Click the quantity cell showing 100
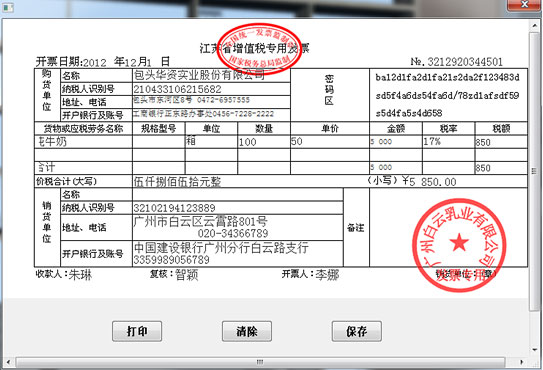543x370 pixels. click(x=264, y=142)
